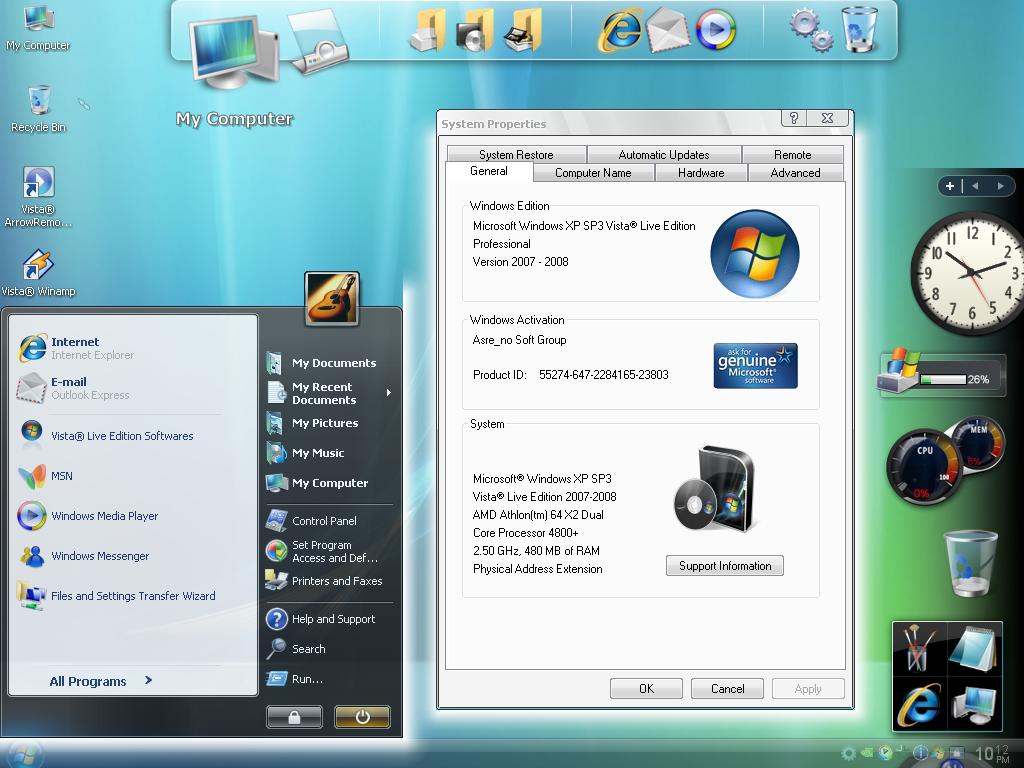Open the gears settings icon in the dock
The width and height of the screenshot is (1024, 768).
pos(810,29)
